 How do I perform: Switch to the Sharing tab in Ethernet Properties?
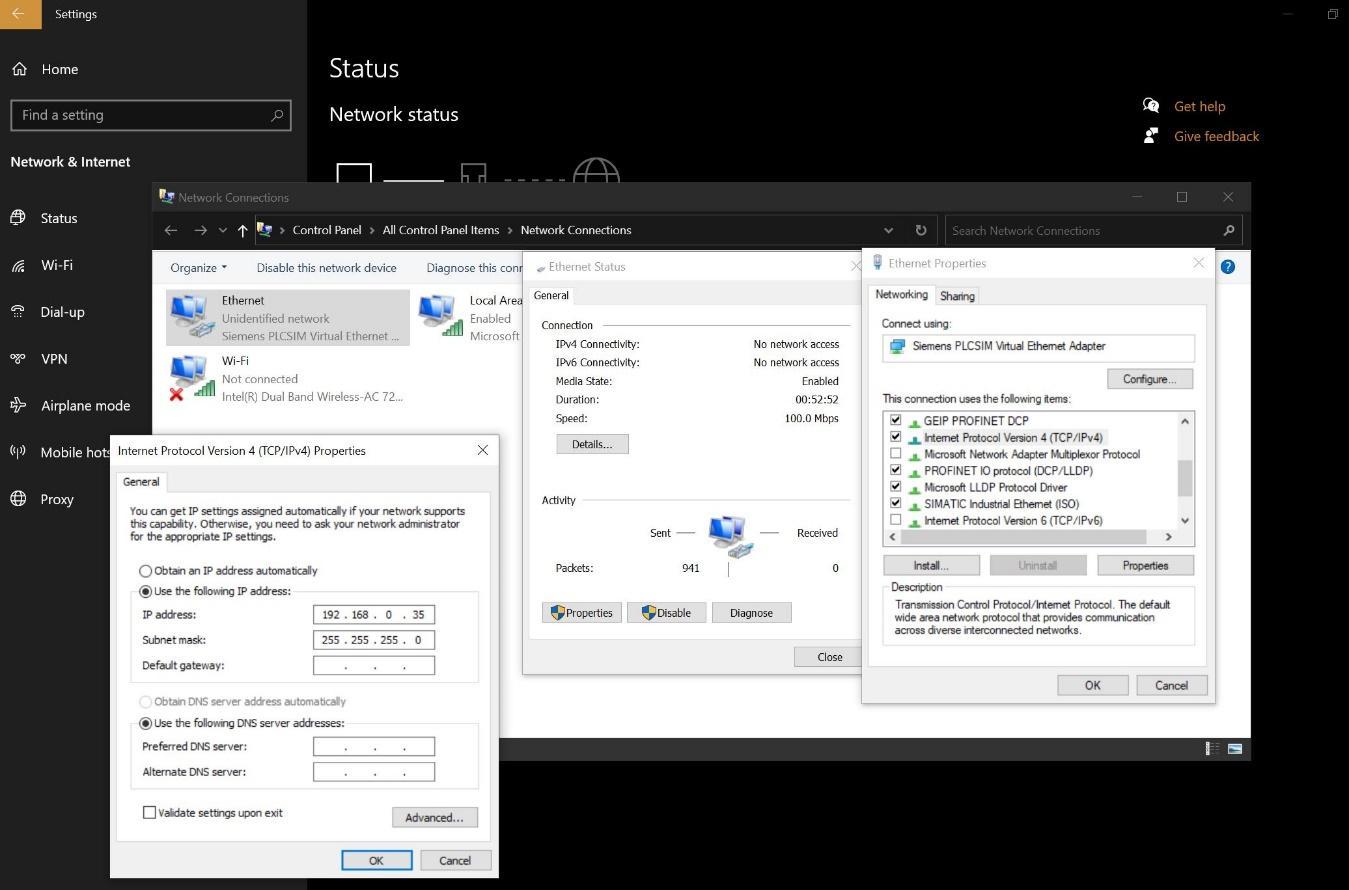(956, 295)
